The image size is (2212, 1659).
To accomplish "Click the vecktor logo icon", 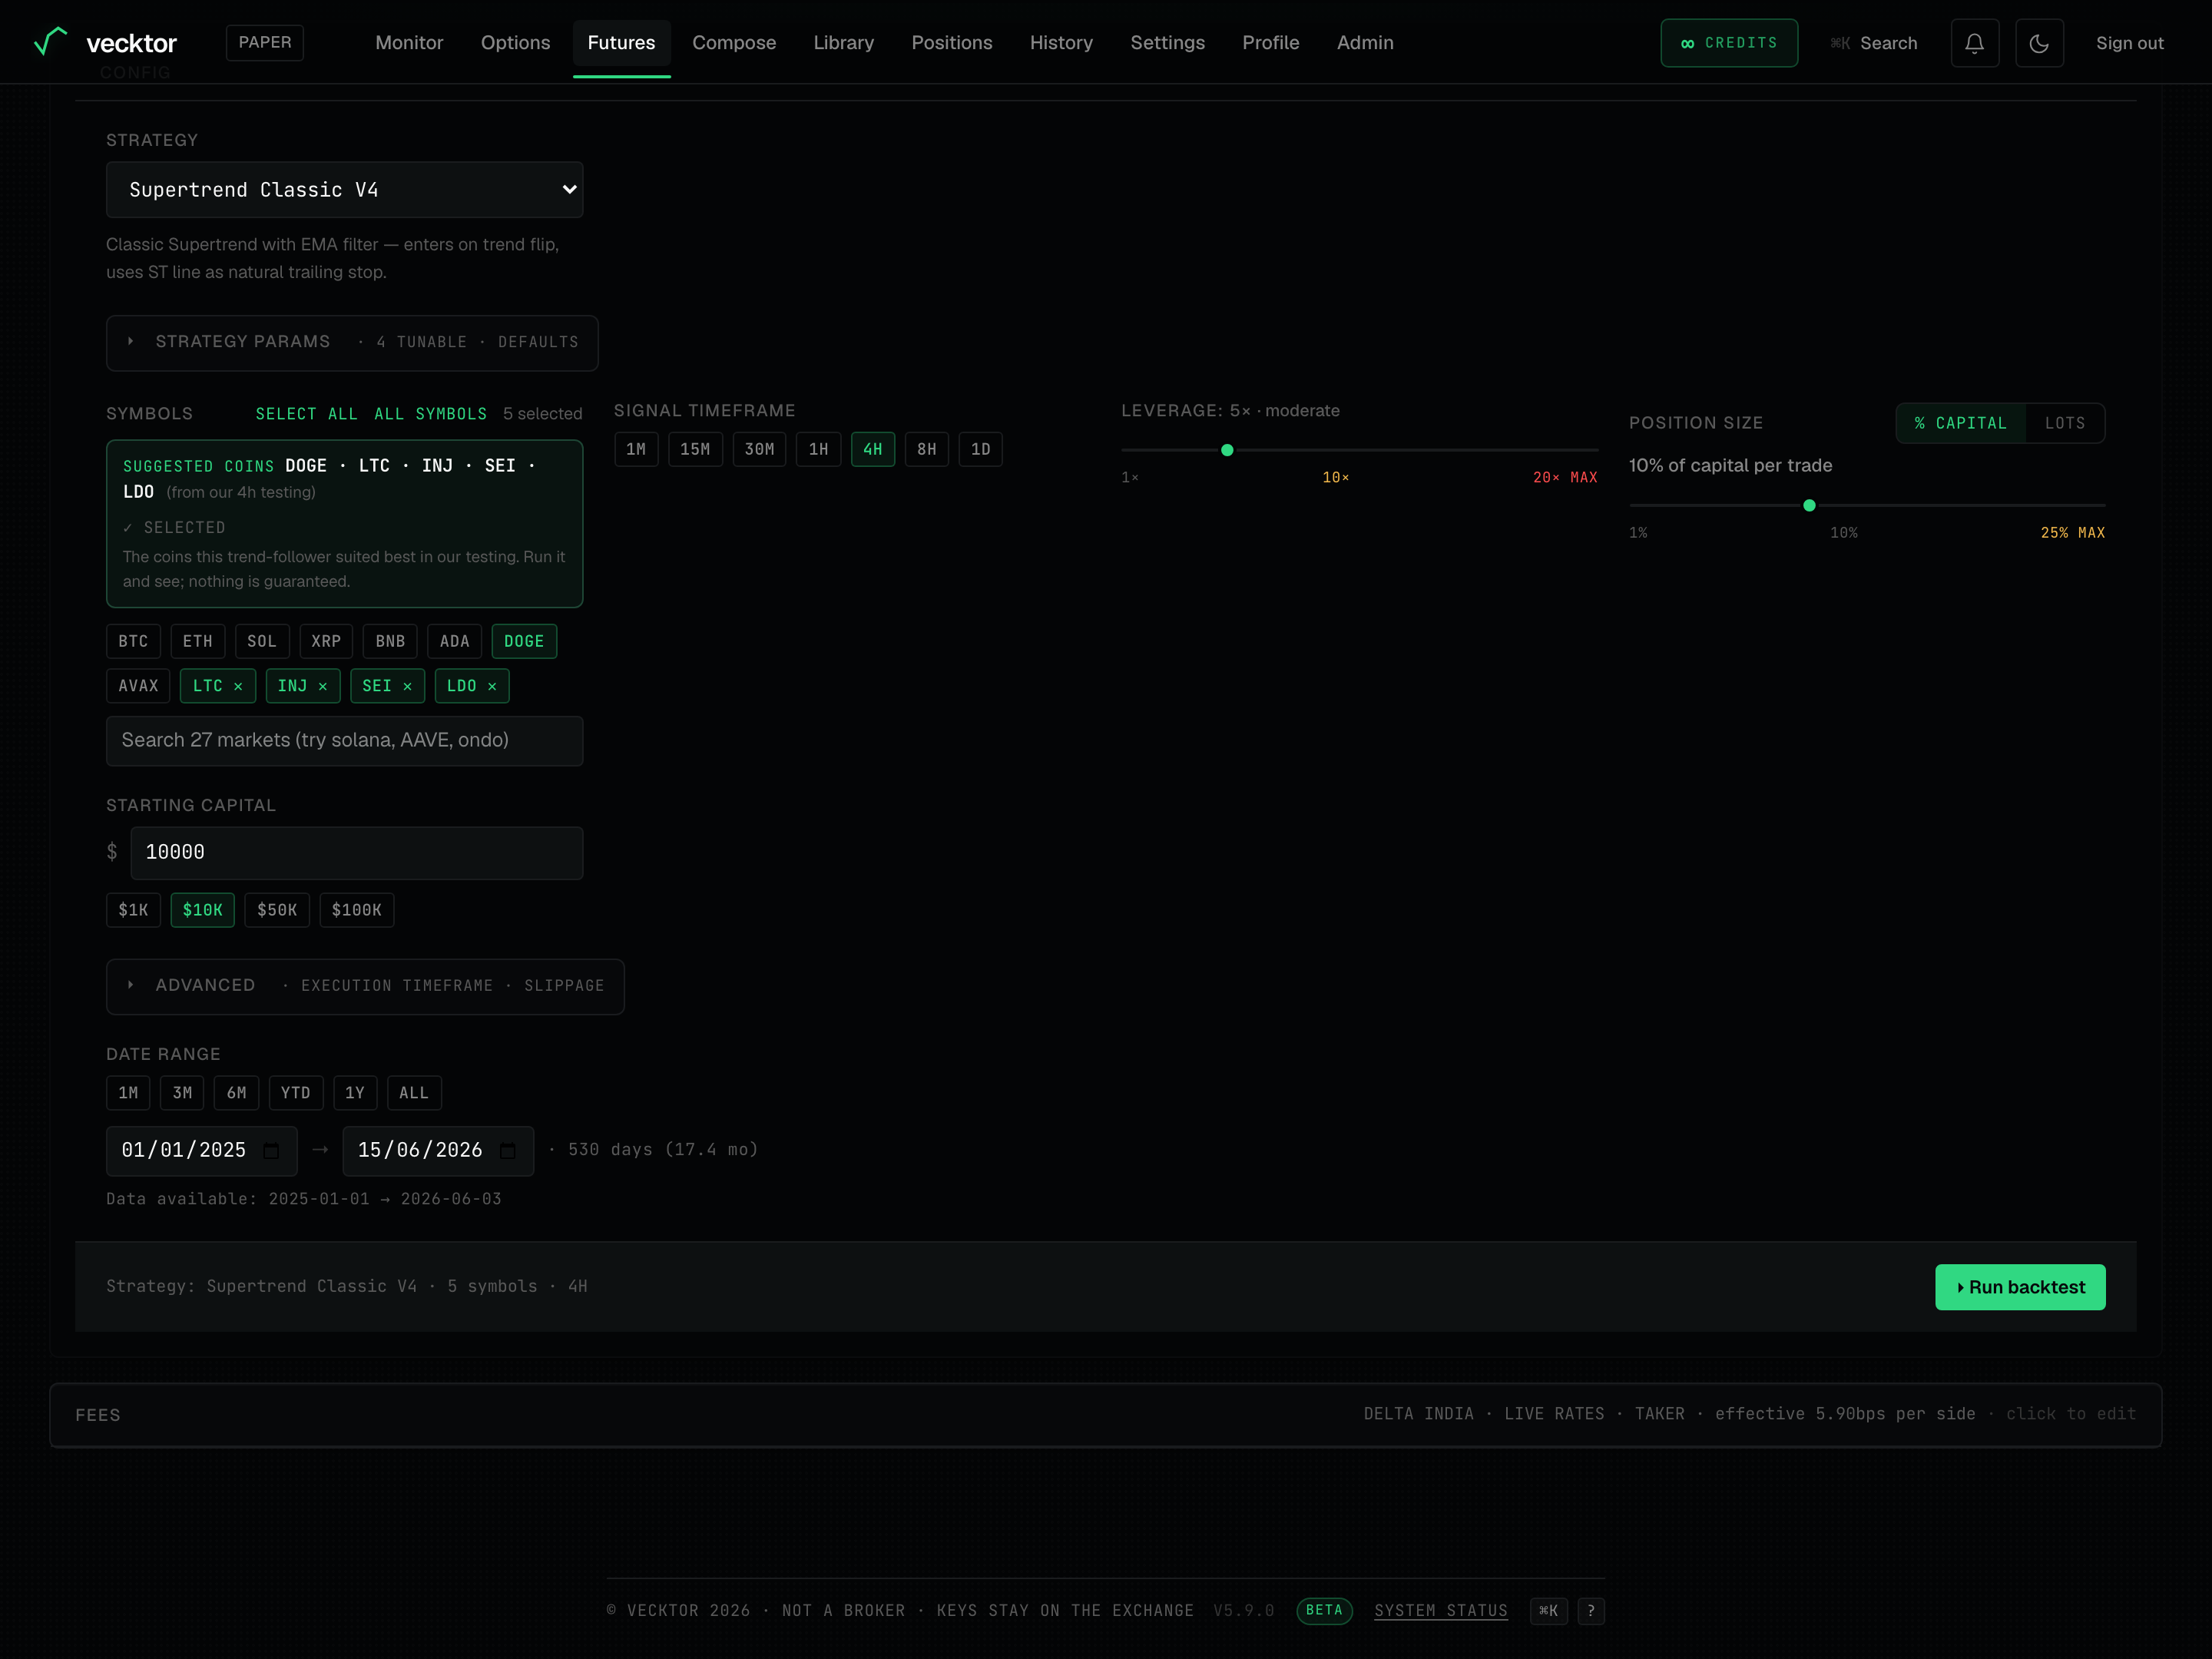I will (50, 42).
